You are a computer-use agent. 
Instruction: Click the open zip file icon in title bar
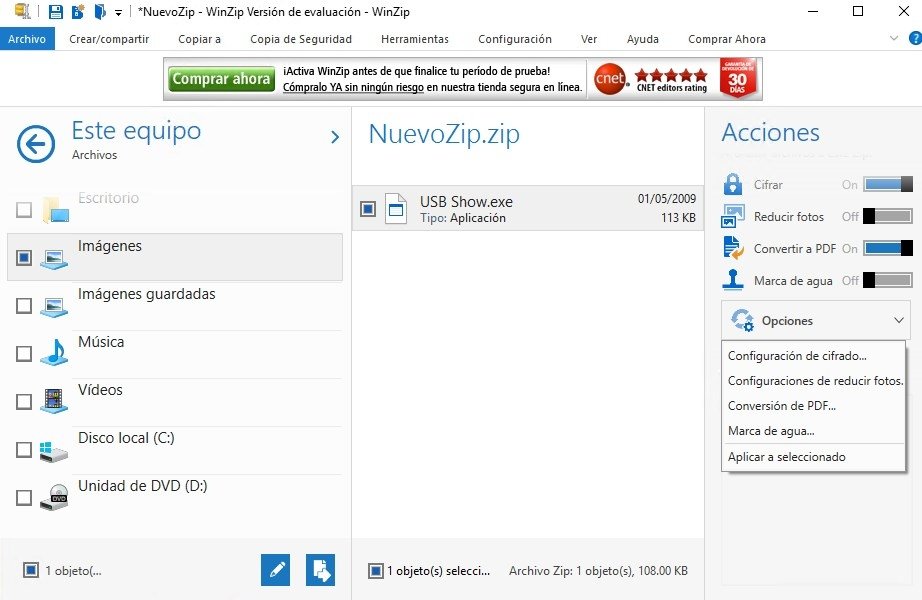pyautogui.click(x=100, y=11)
